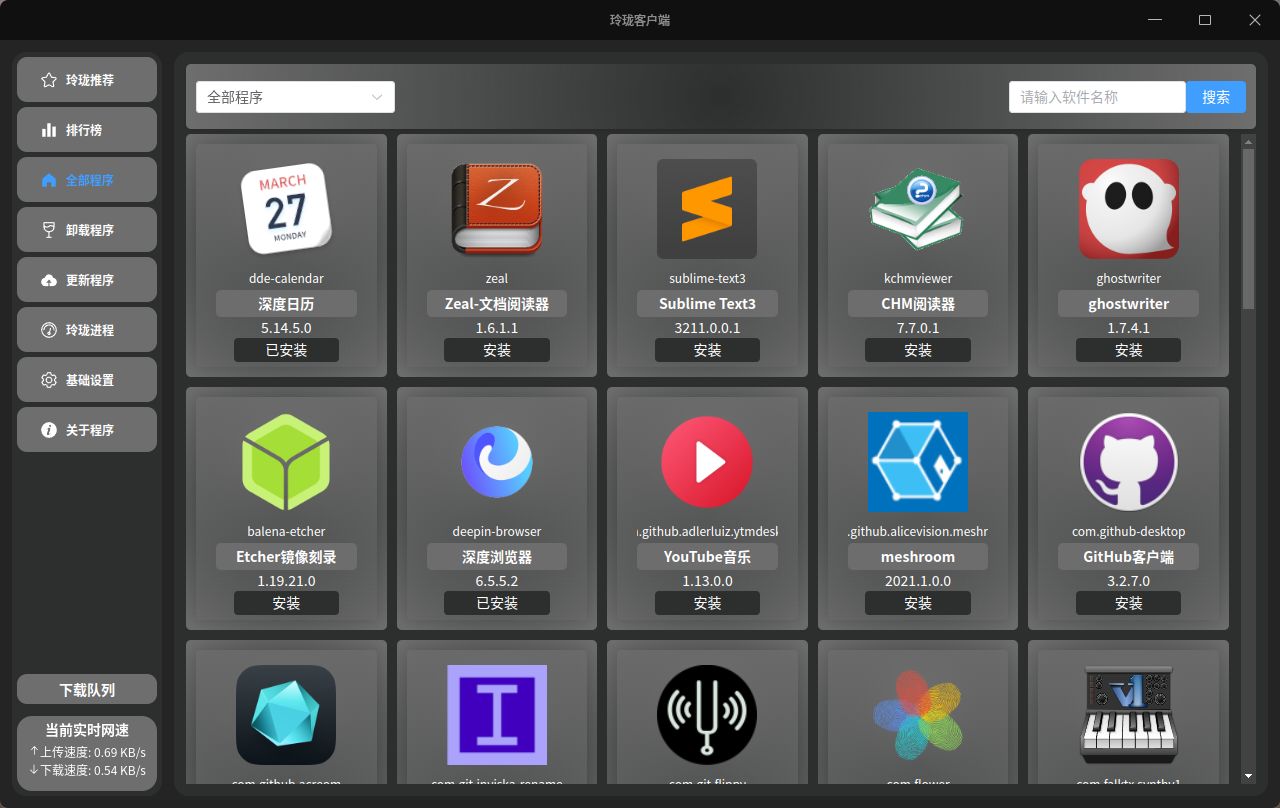This screenshot has height=808, width=1280.
Task: Click the Sublime Text3 app icon
Action: pos(707,209)
